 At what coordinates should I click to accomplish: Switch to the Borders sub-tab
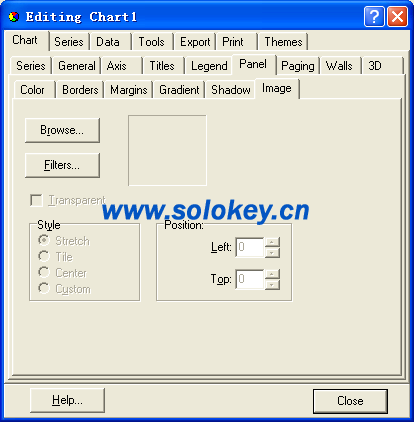80,90
